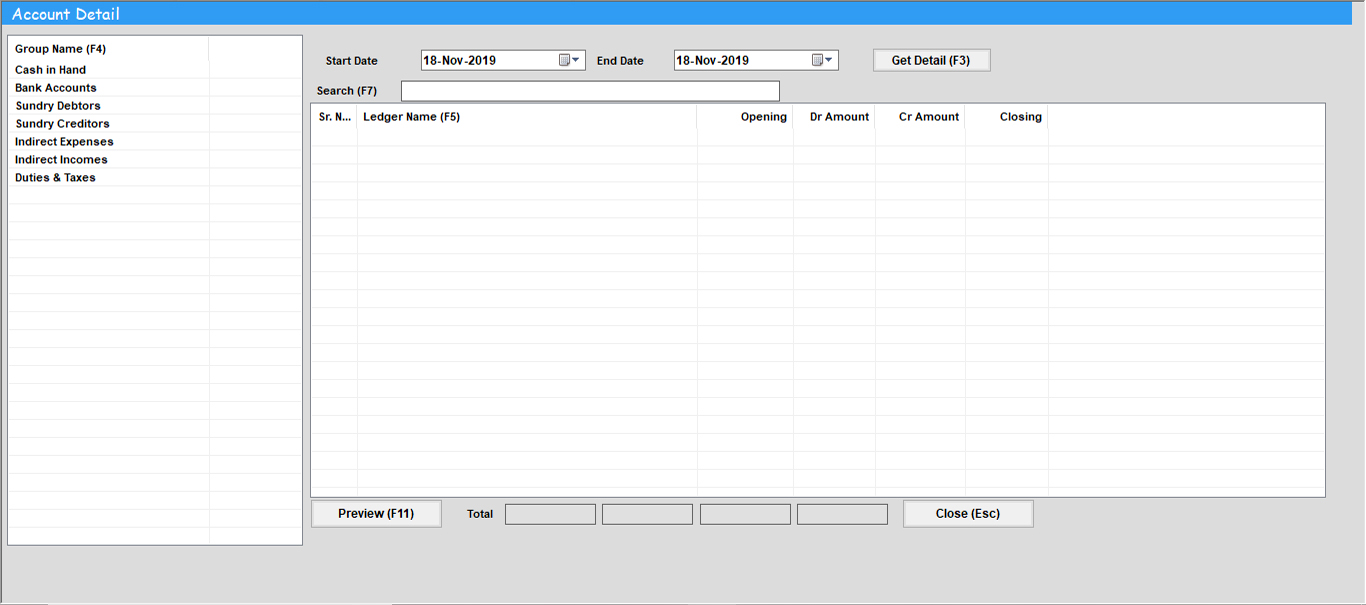Select Indirect Expenses group
The image size is (1366, 605).
64,142
